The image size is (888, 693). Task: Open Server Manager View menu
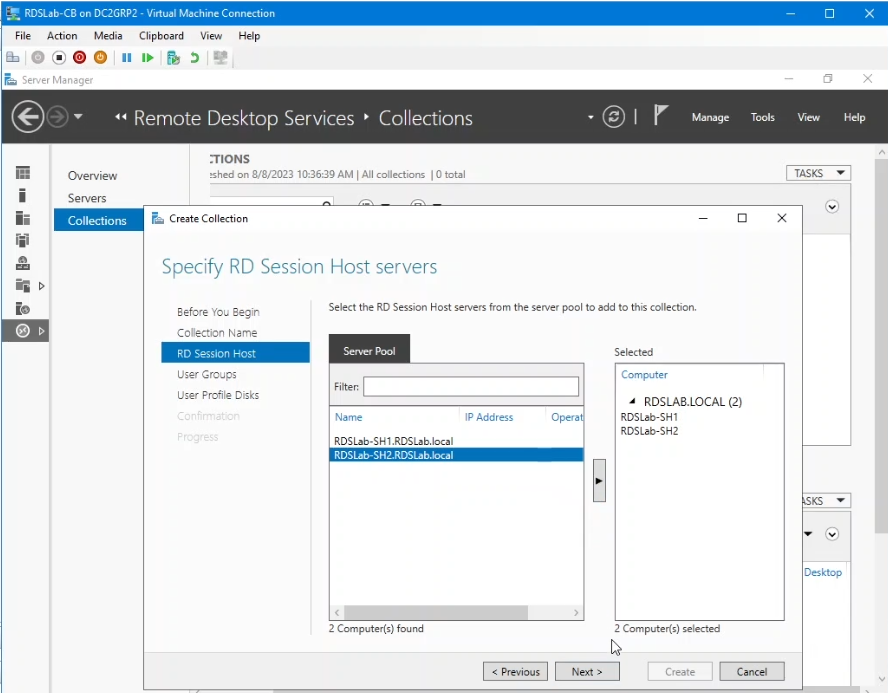click(808, 117)
